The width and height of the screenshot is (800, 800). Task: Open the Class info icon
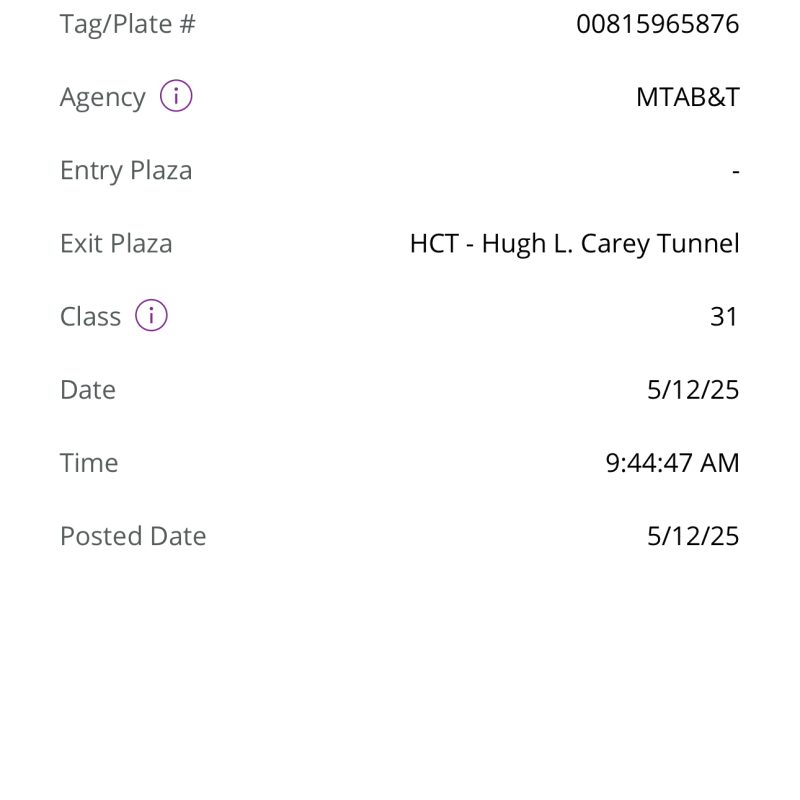(151, 315)
